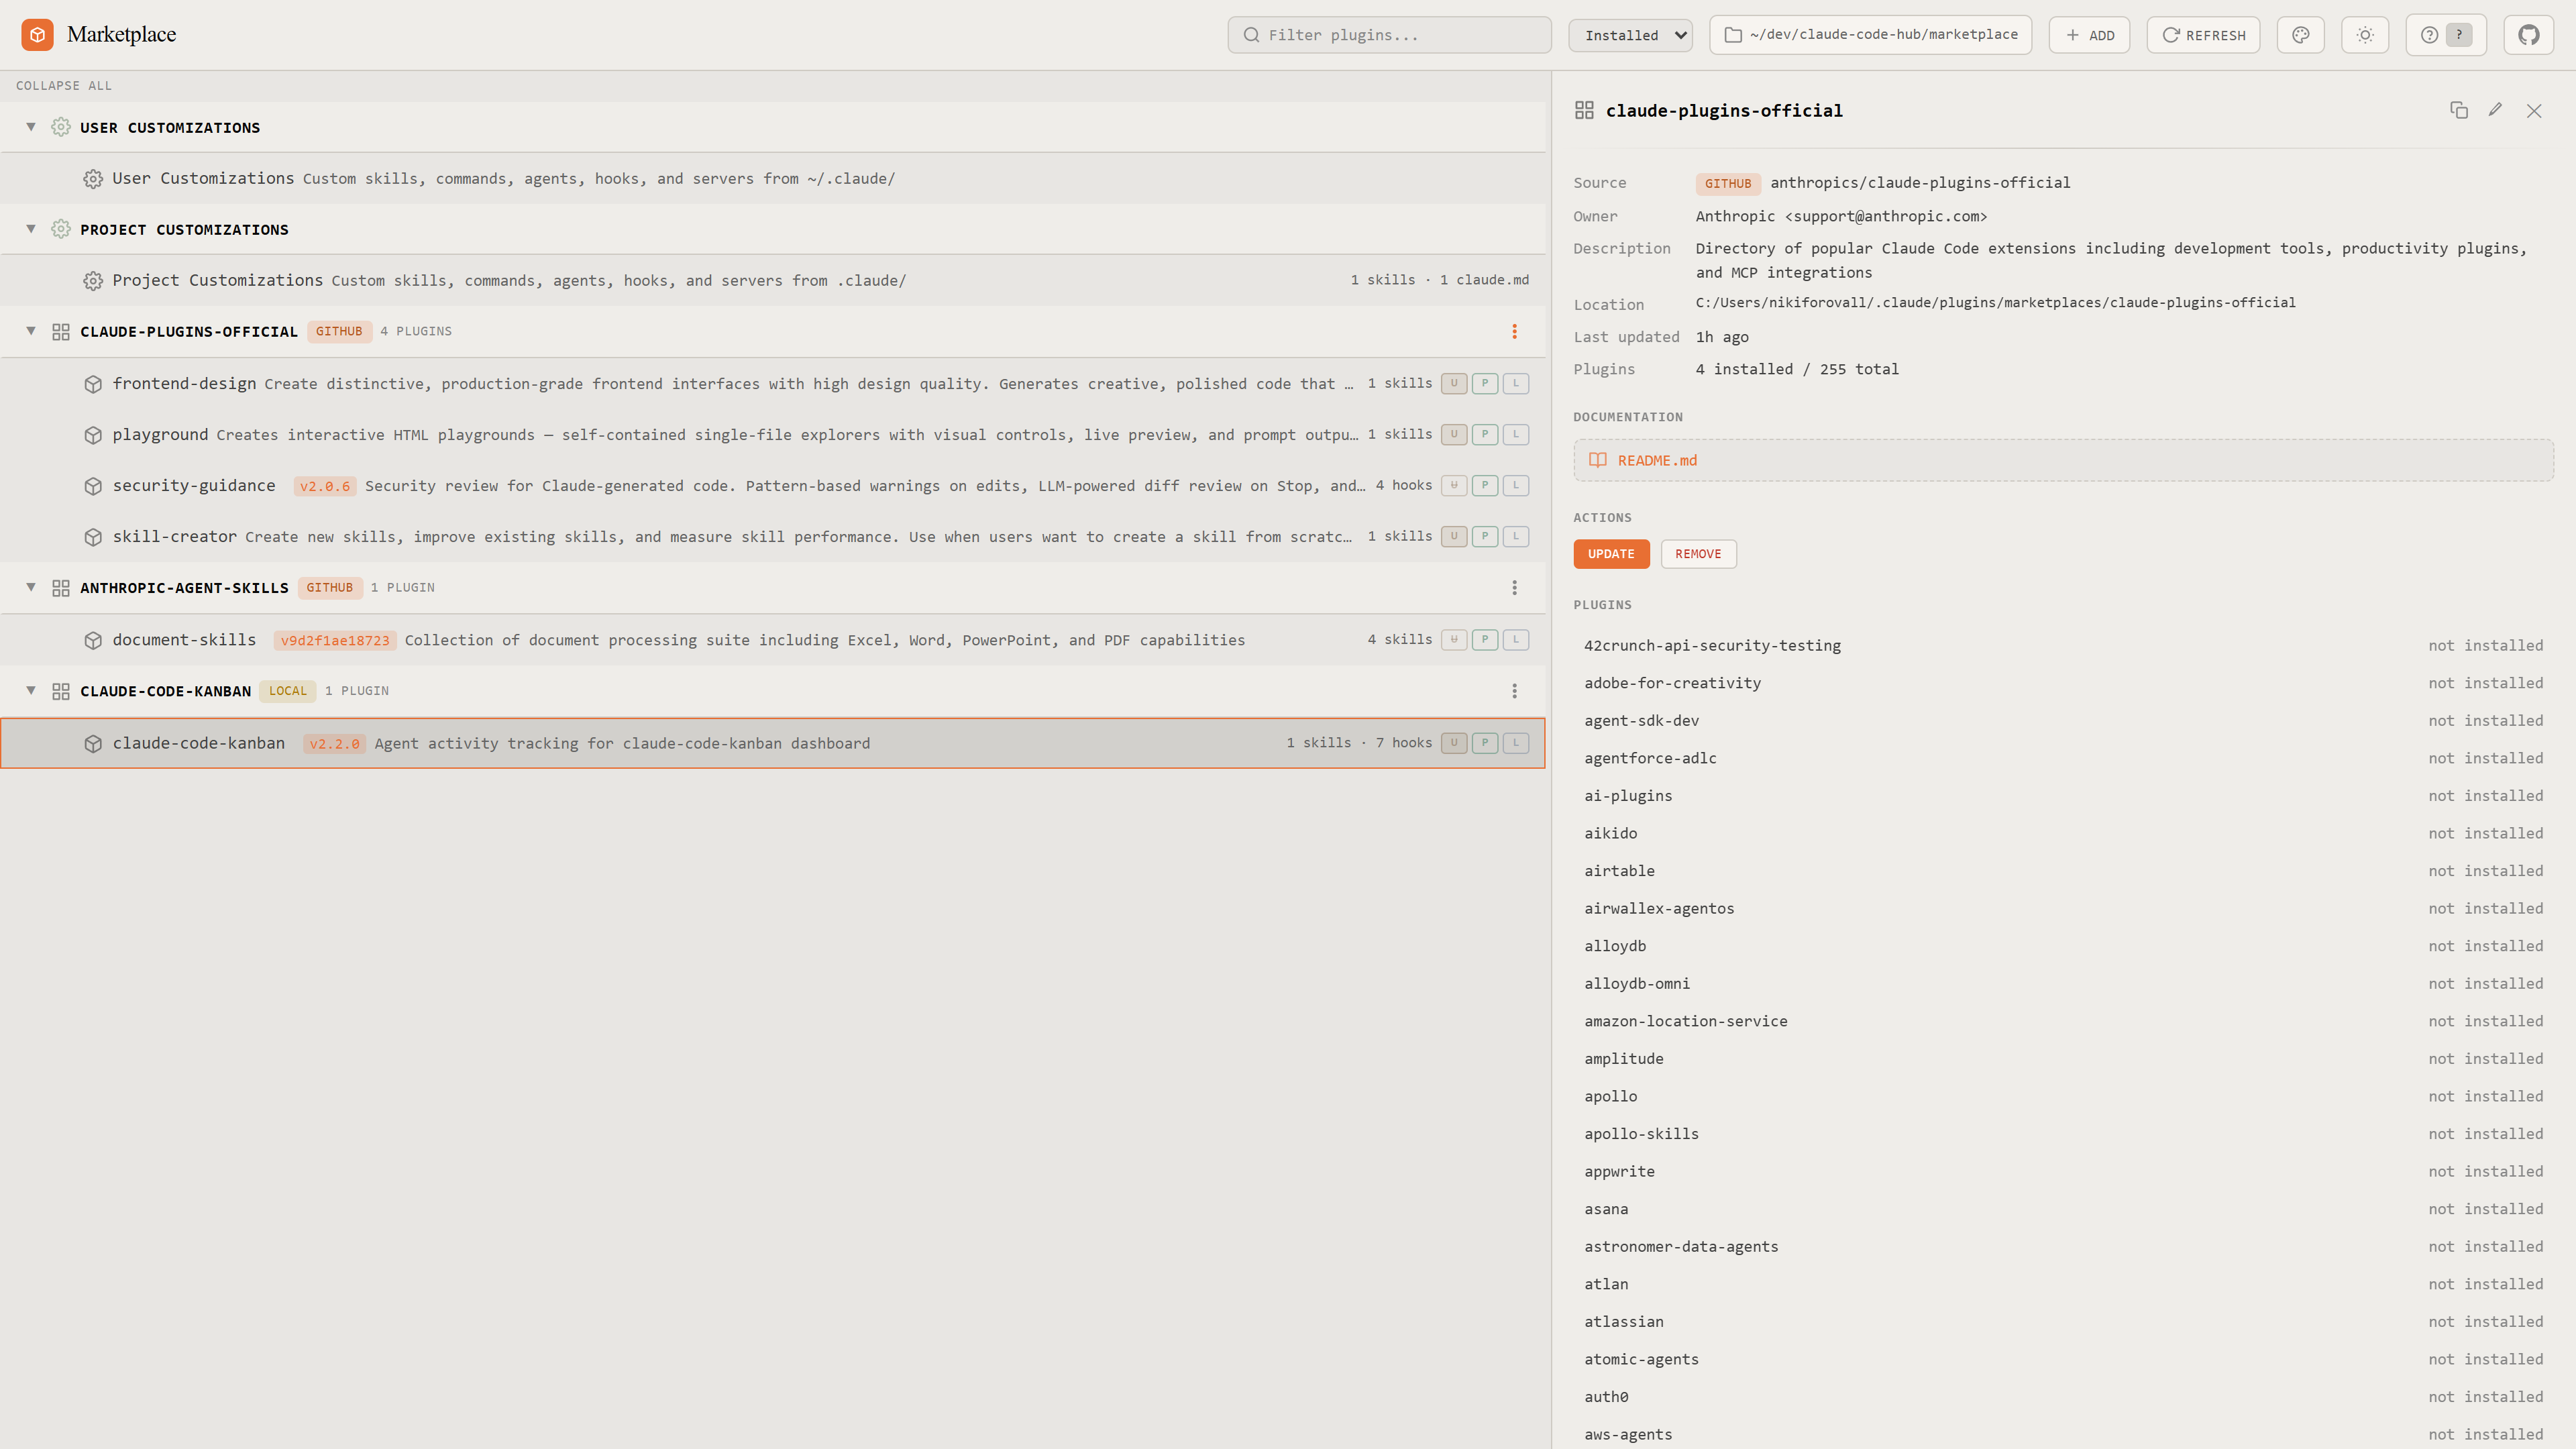Click the REMOVE button
Screen dimensions: 2576x1449
point(1698,554)
